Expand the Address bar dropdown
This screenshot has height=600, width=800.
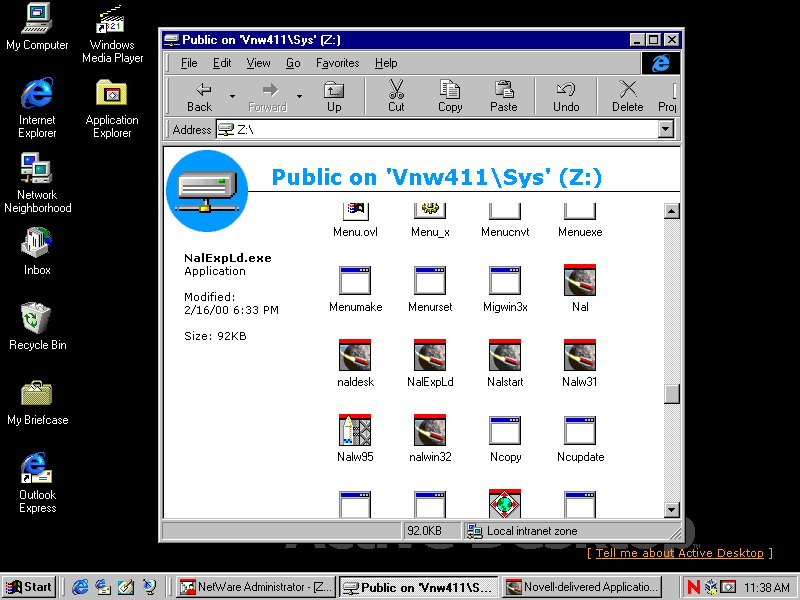(x=665, y=130)
